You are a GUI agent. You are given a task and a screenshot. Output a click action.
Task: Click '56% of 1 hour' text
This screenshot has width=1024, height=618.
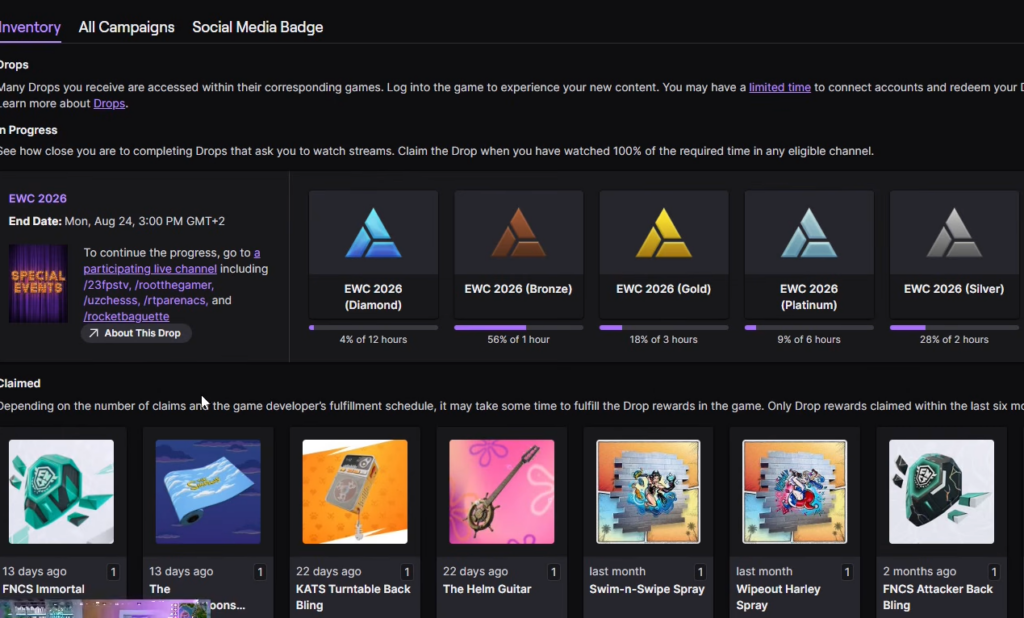[x=519, y=340]
